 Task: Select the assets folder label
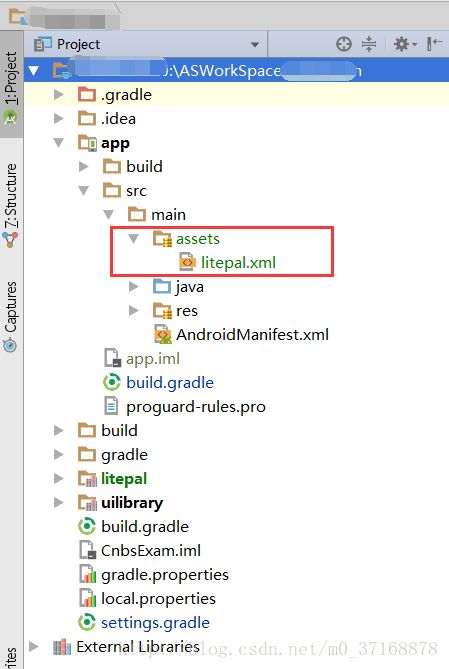tap(198, 239)
